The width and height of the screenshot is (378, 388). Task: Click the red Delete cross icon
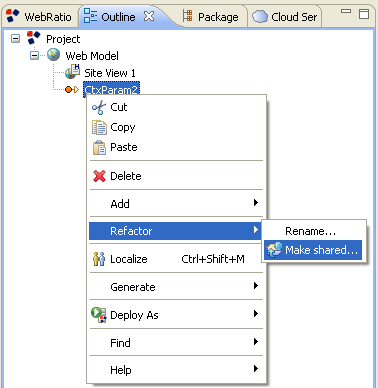point(99,176)
